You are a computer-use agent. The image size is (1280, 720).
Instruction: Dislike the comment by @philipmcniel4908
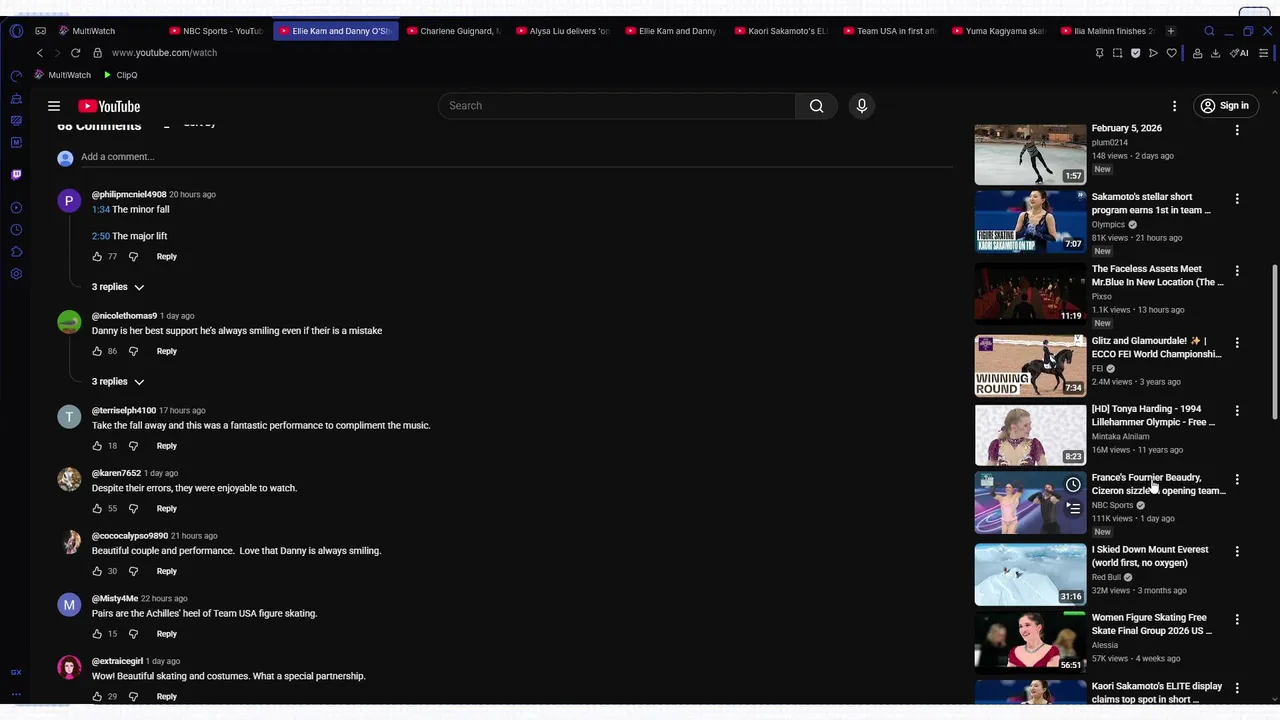[x=133, y=257]
